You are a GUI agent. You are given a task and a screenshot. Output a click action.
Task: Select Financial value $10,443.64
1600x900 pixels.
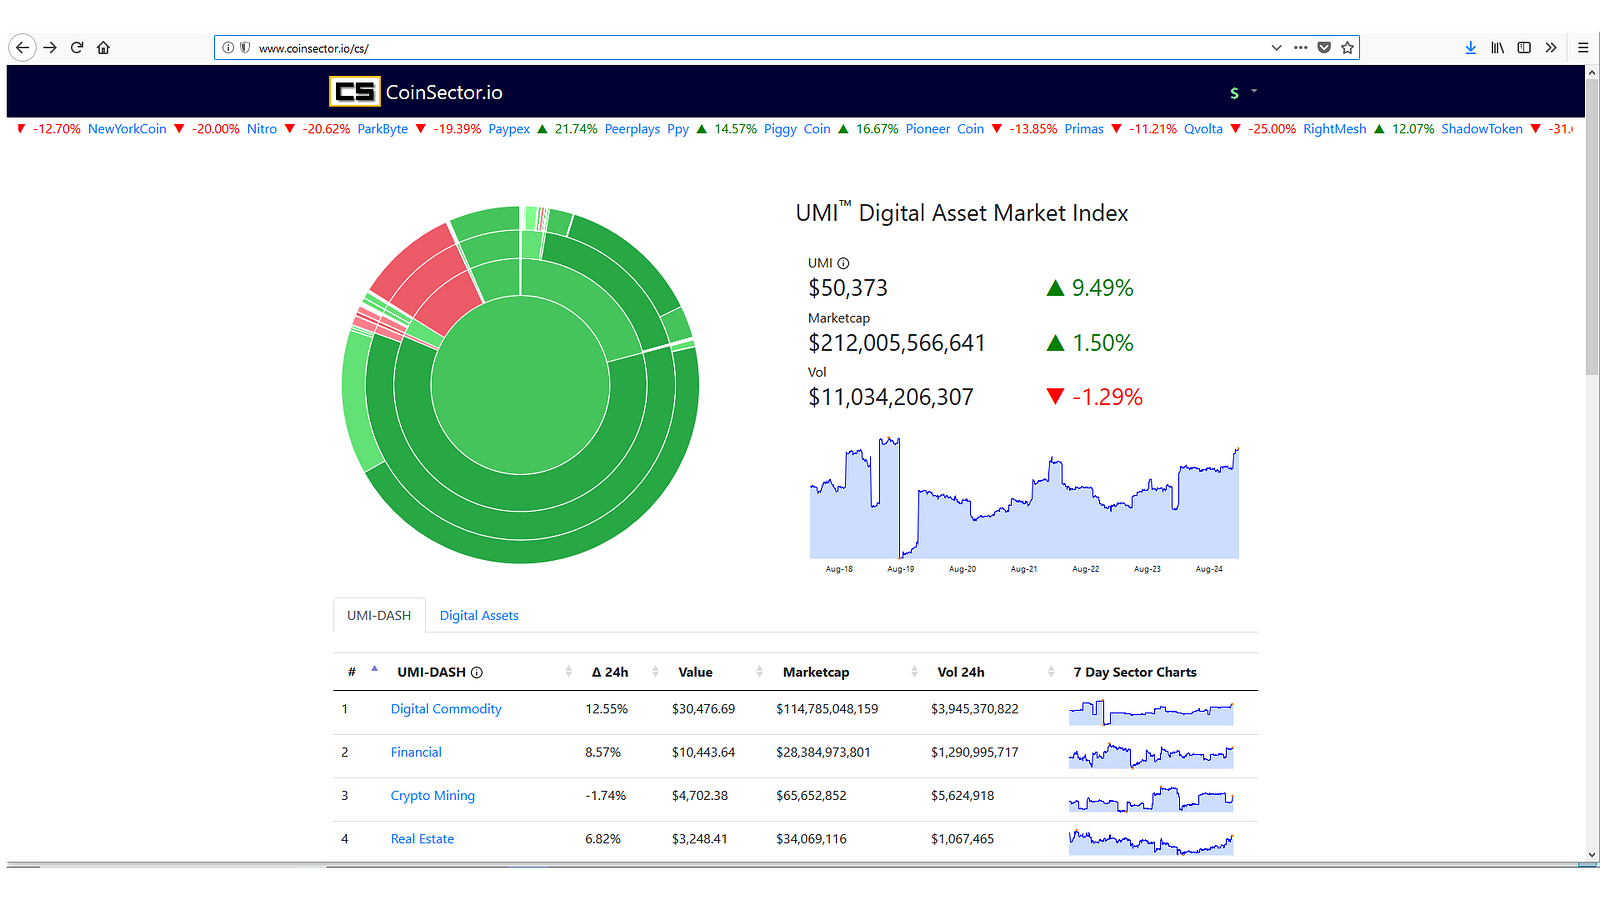click(703, 752)
